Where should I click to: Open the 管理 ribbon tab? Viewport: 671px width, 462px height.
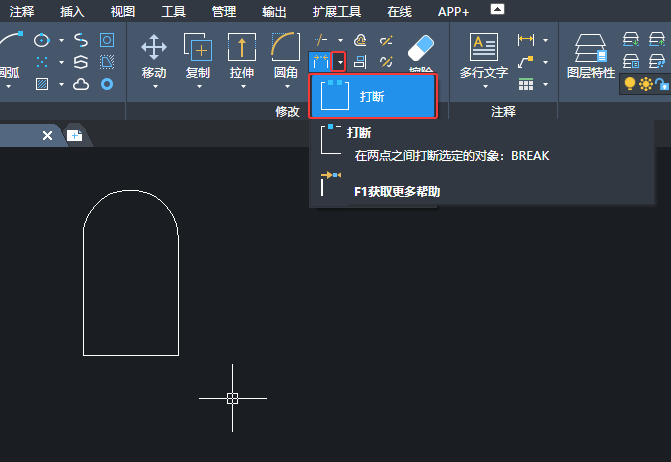(x=224, y=12)
